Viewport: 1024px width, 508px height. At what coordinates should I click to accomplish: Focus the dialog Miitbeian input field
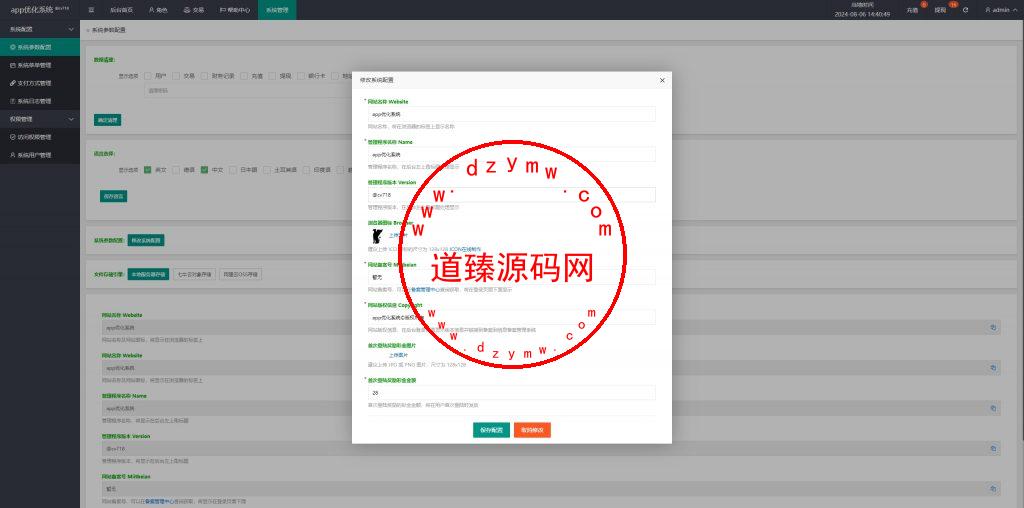(511, 277)
